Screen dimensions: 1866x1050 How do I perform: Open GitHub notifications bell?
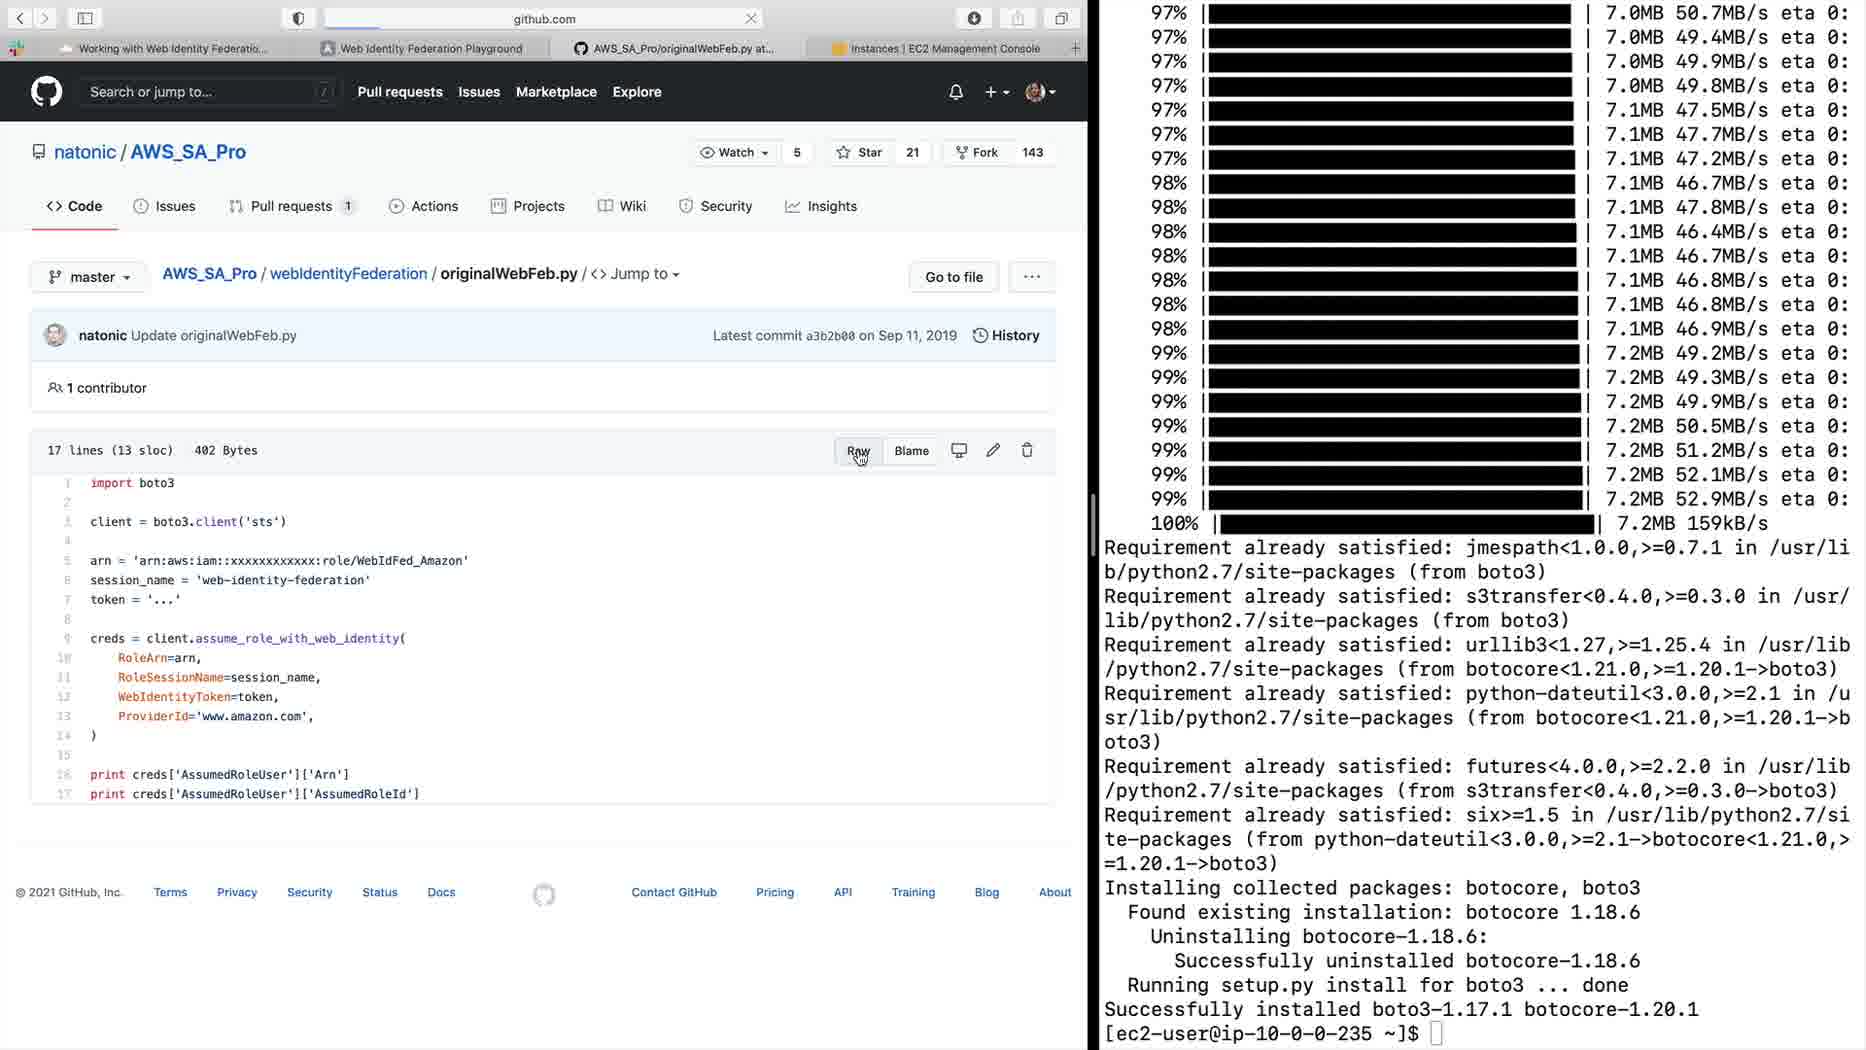pyautogui.click(x=956, y=92)
